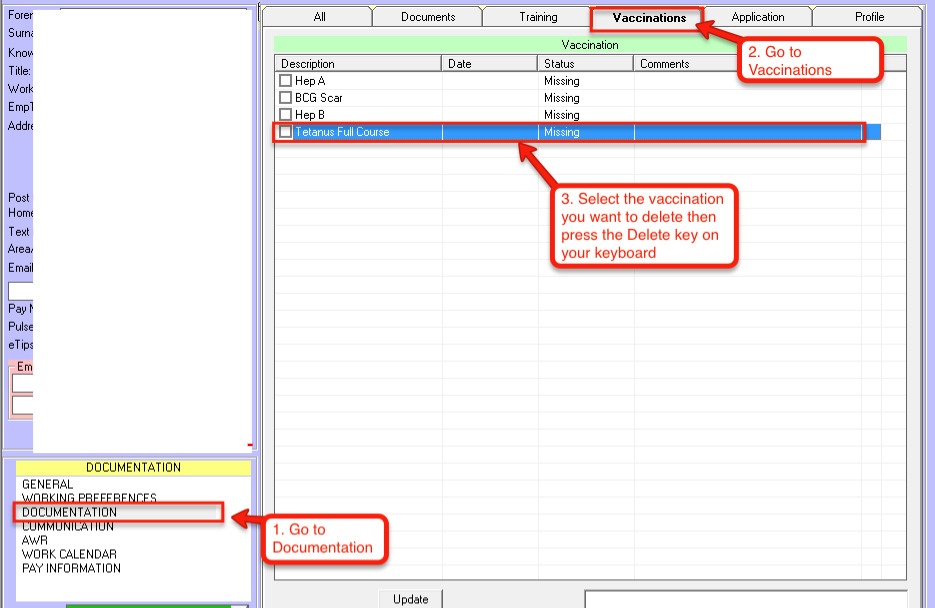Screen dimensions: 935x608
Task: Click the Date column header
Action: (x=490, y=64)
